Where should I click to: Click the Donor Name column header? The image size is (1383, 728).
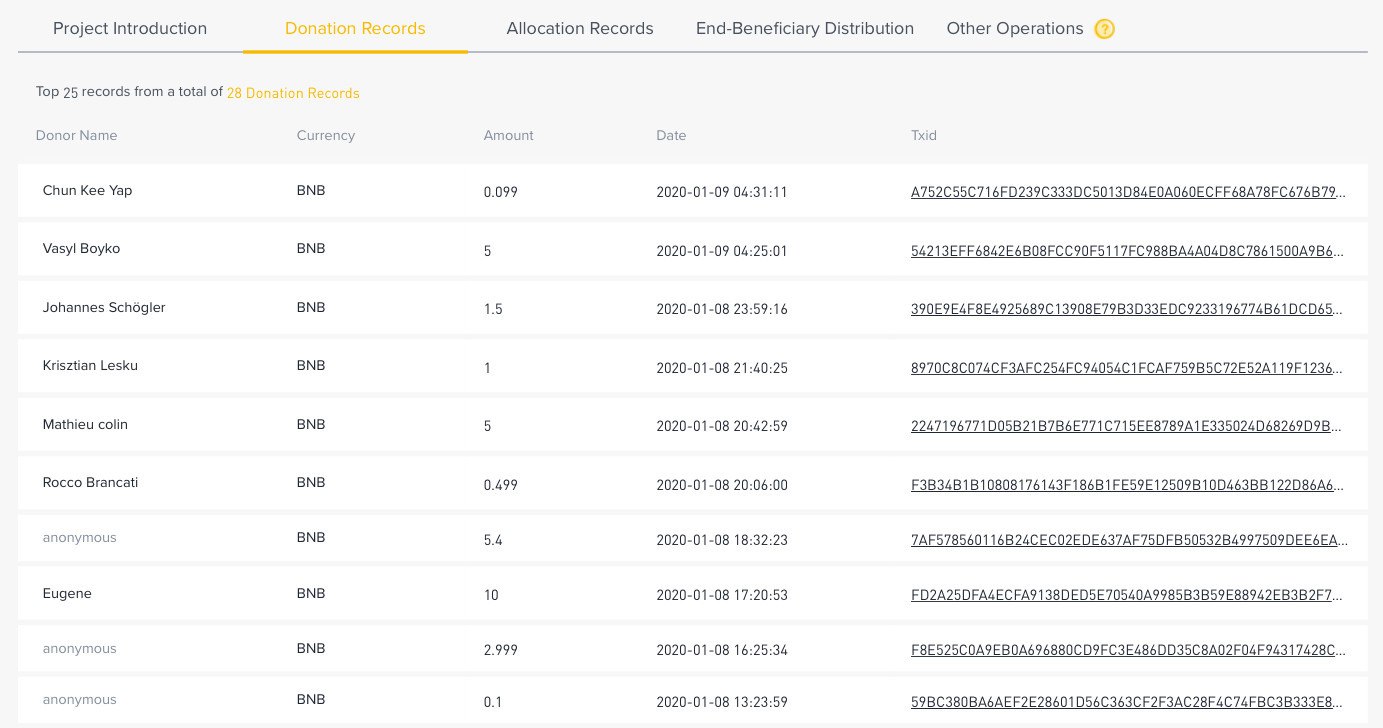76,135
